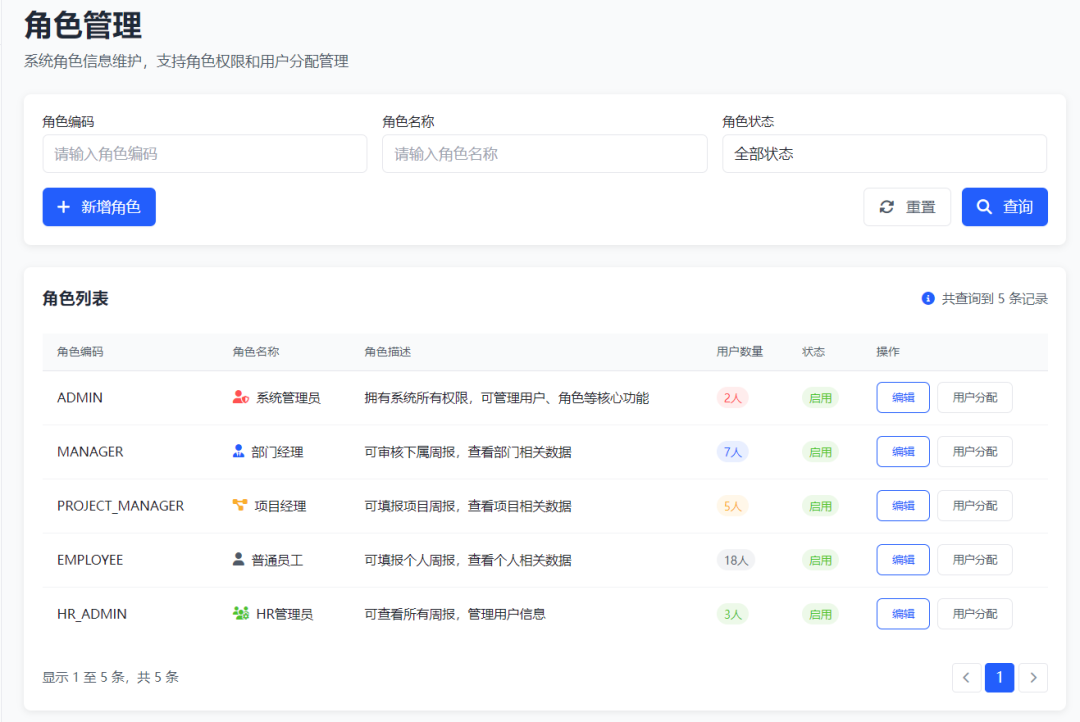The width and height of the screenshot is (1080, 722).
Task: Open 用户分配 for EMPLOYEE role
Action: coord(975,559)
